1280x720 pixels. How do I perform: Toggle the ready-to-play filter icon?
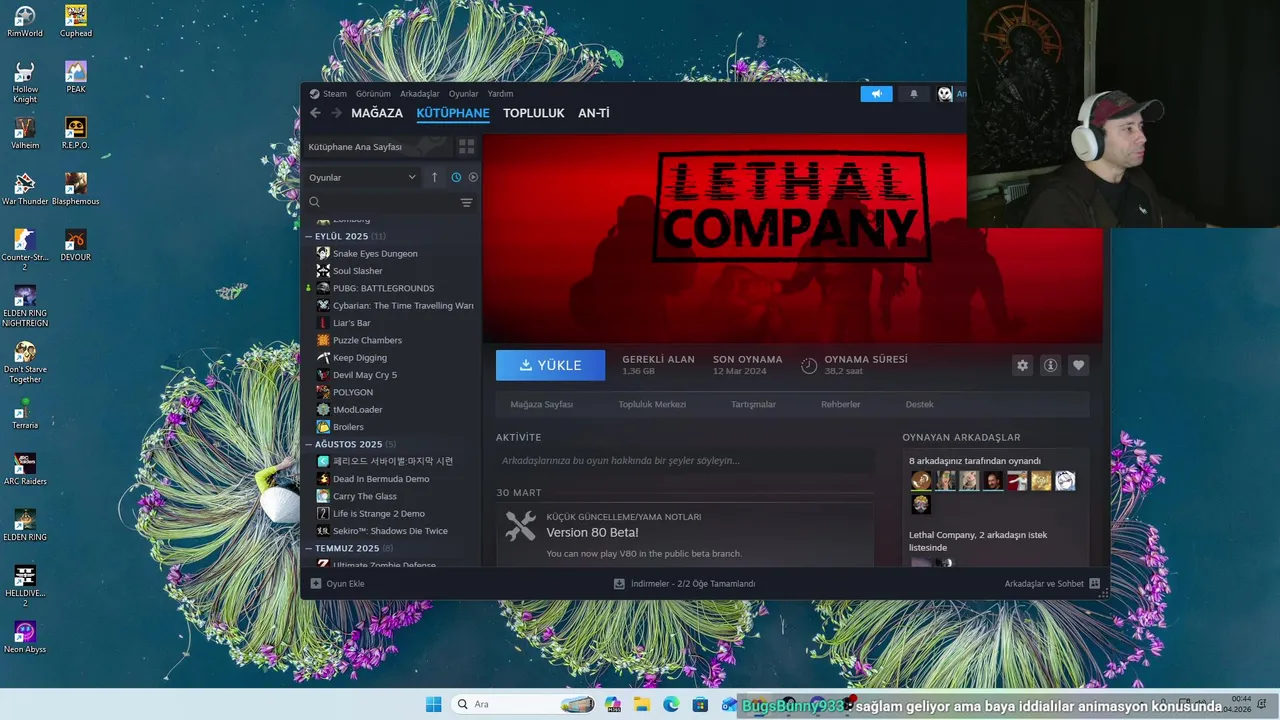(473, 177)
